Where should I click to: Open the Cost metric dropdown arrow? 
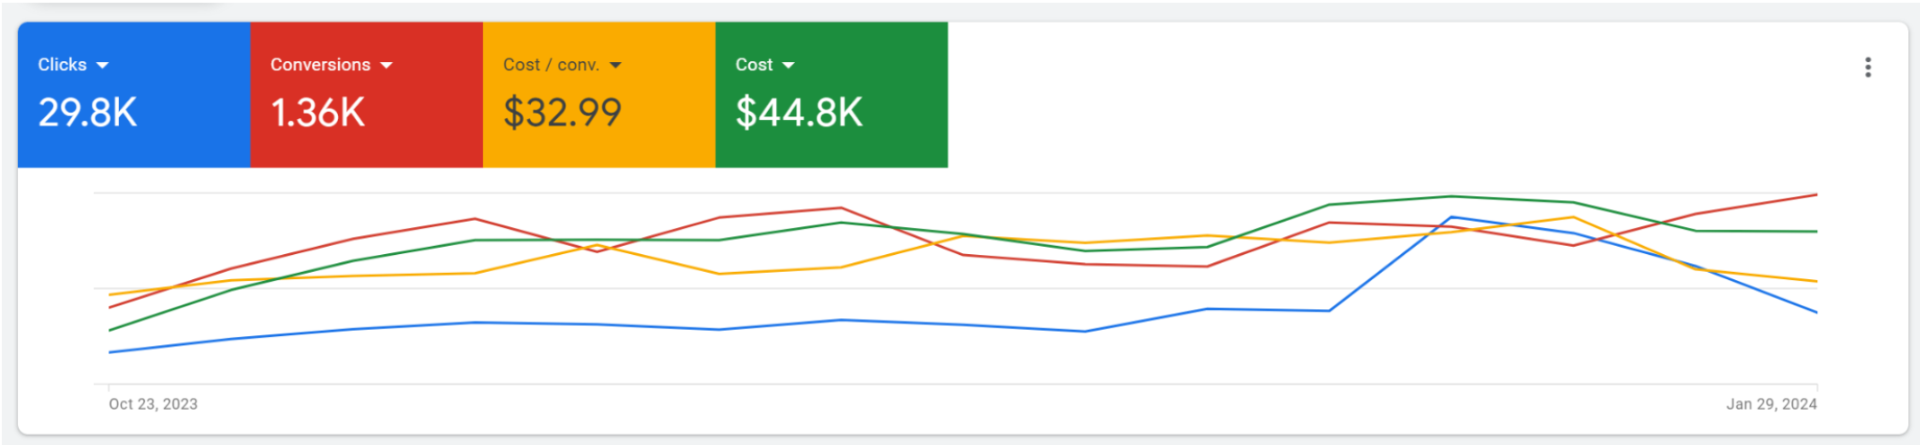coord(788,65)
